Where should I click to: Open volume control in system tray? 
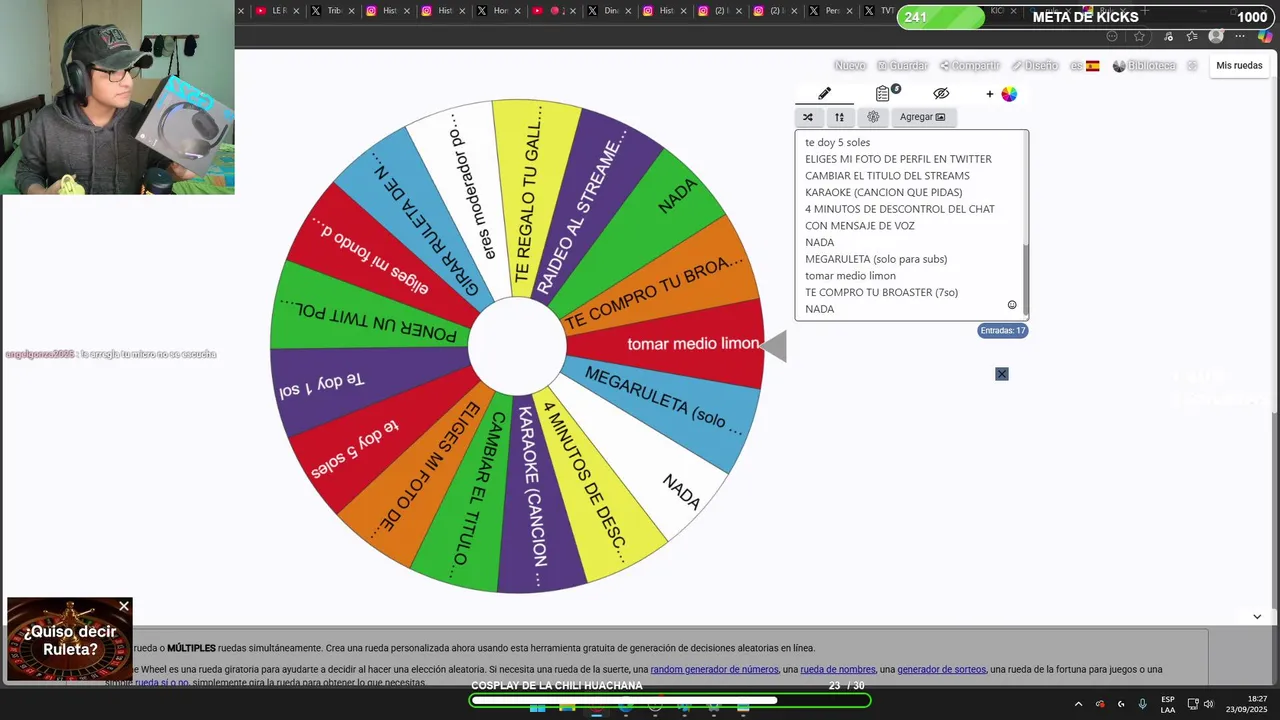1208,704
